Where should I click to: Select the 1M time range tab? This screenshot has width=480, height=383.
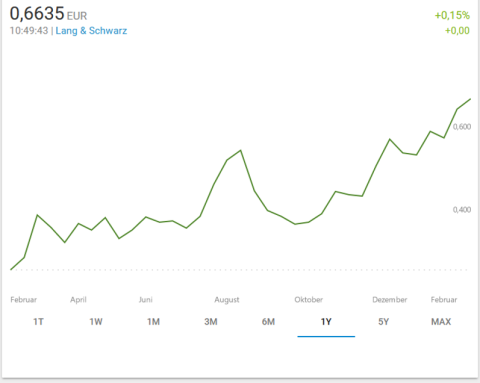153,322
